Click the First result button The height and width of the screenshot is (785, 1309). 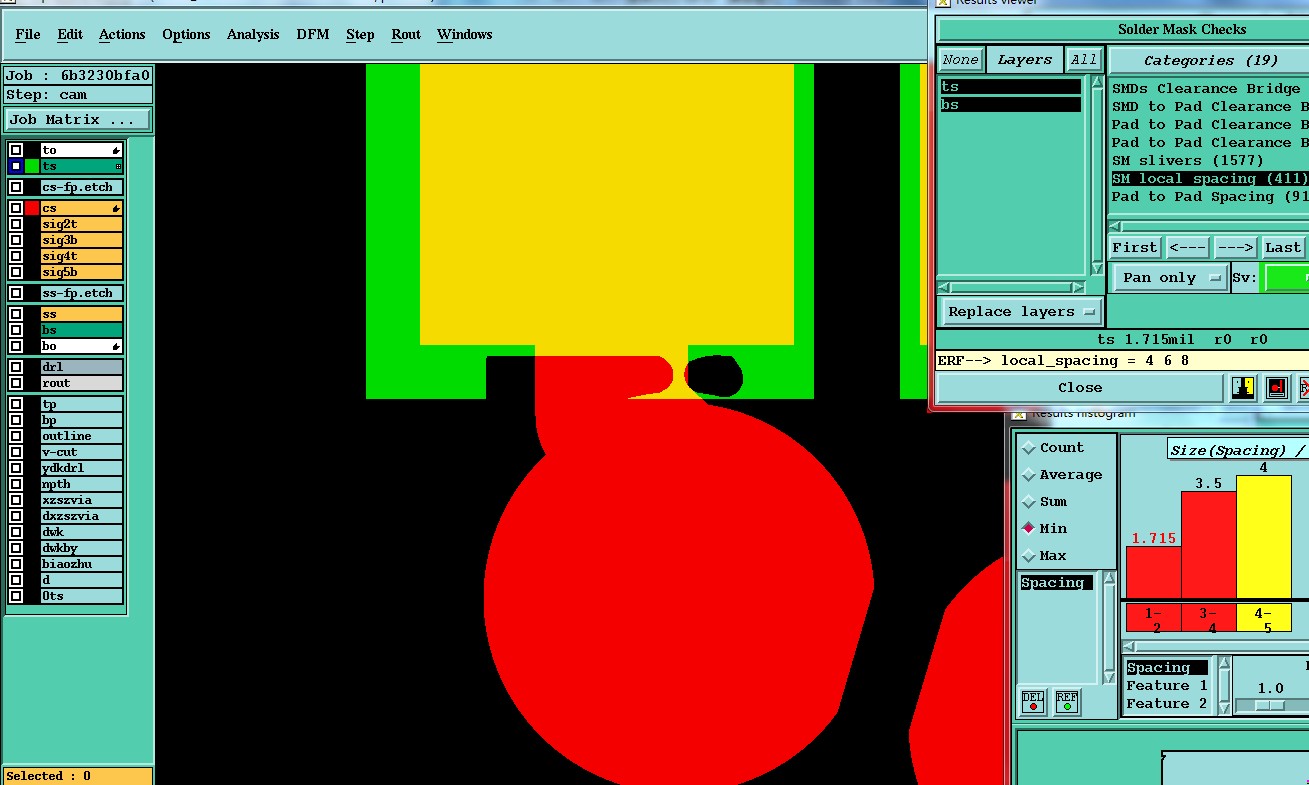coord(1134,247)
